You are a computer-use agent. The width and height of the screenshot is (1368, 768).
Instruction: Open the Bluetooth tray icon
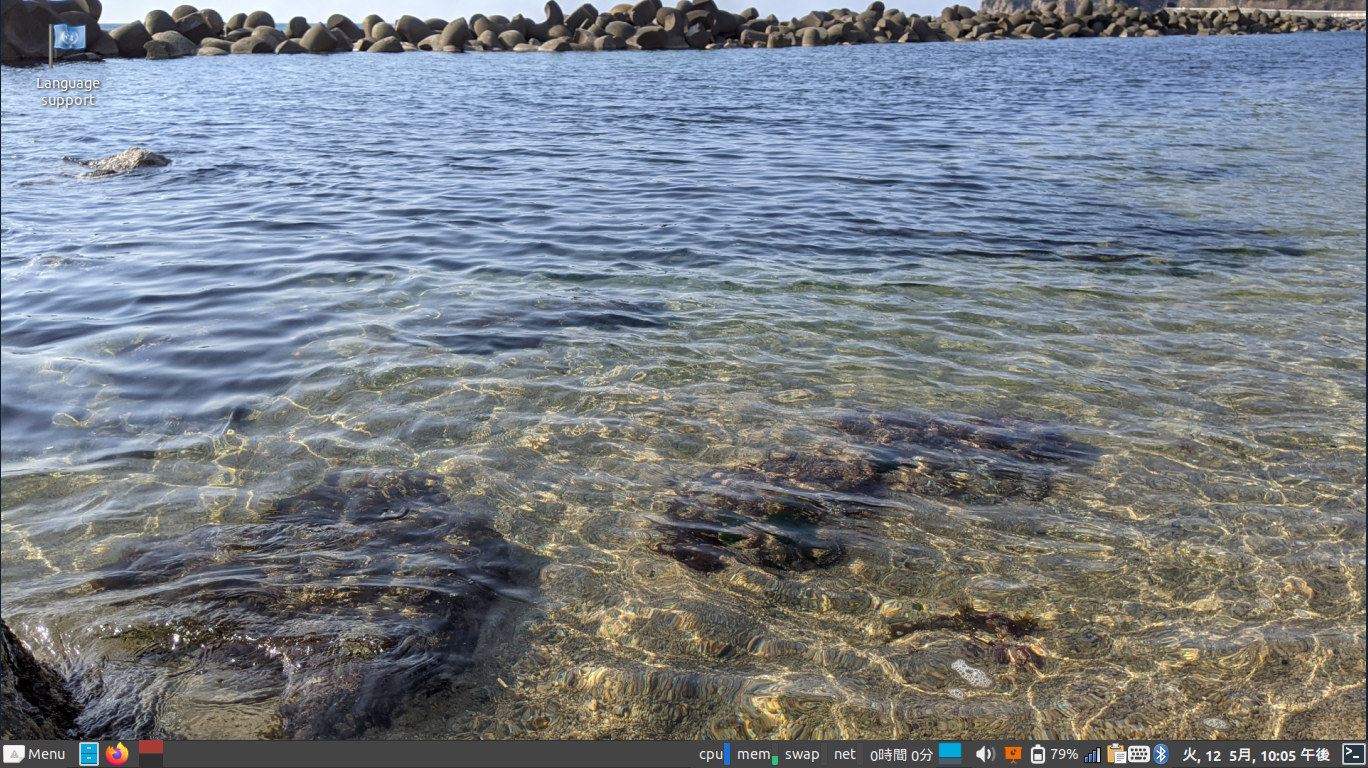(x=1161, y=754)
